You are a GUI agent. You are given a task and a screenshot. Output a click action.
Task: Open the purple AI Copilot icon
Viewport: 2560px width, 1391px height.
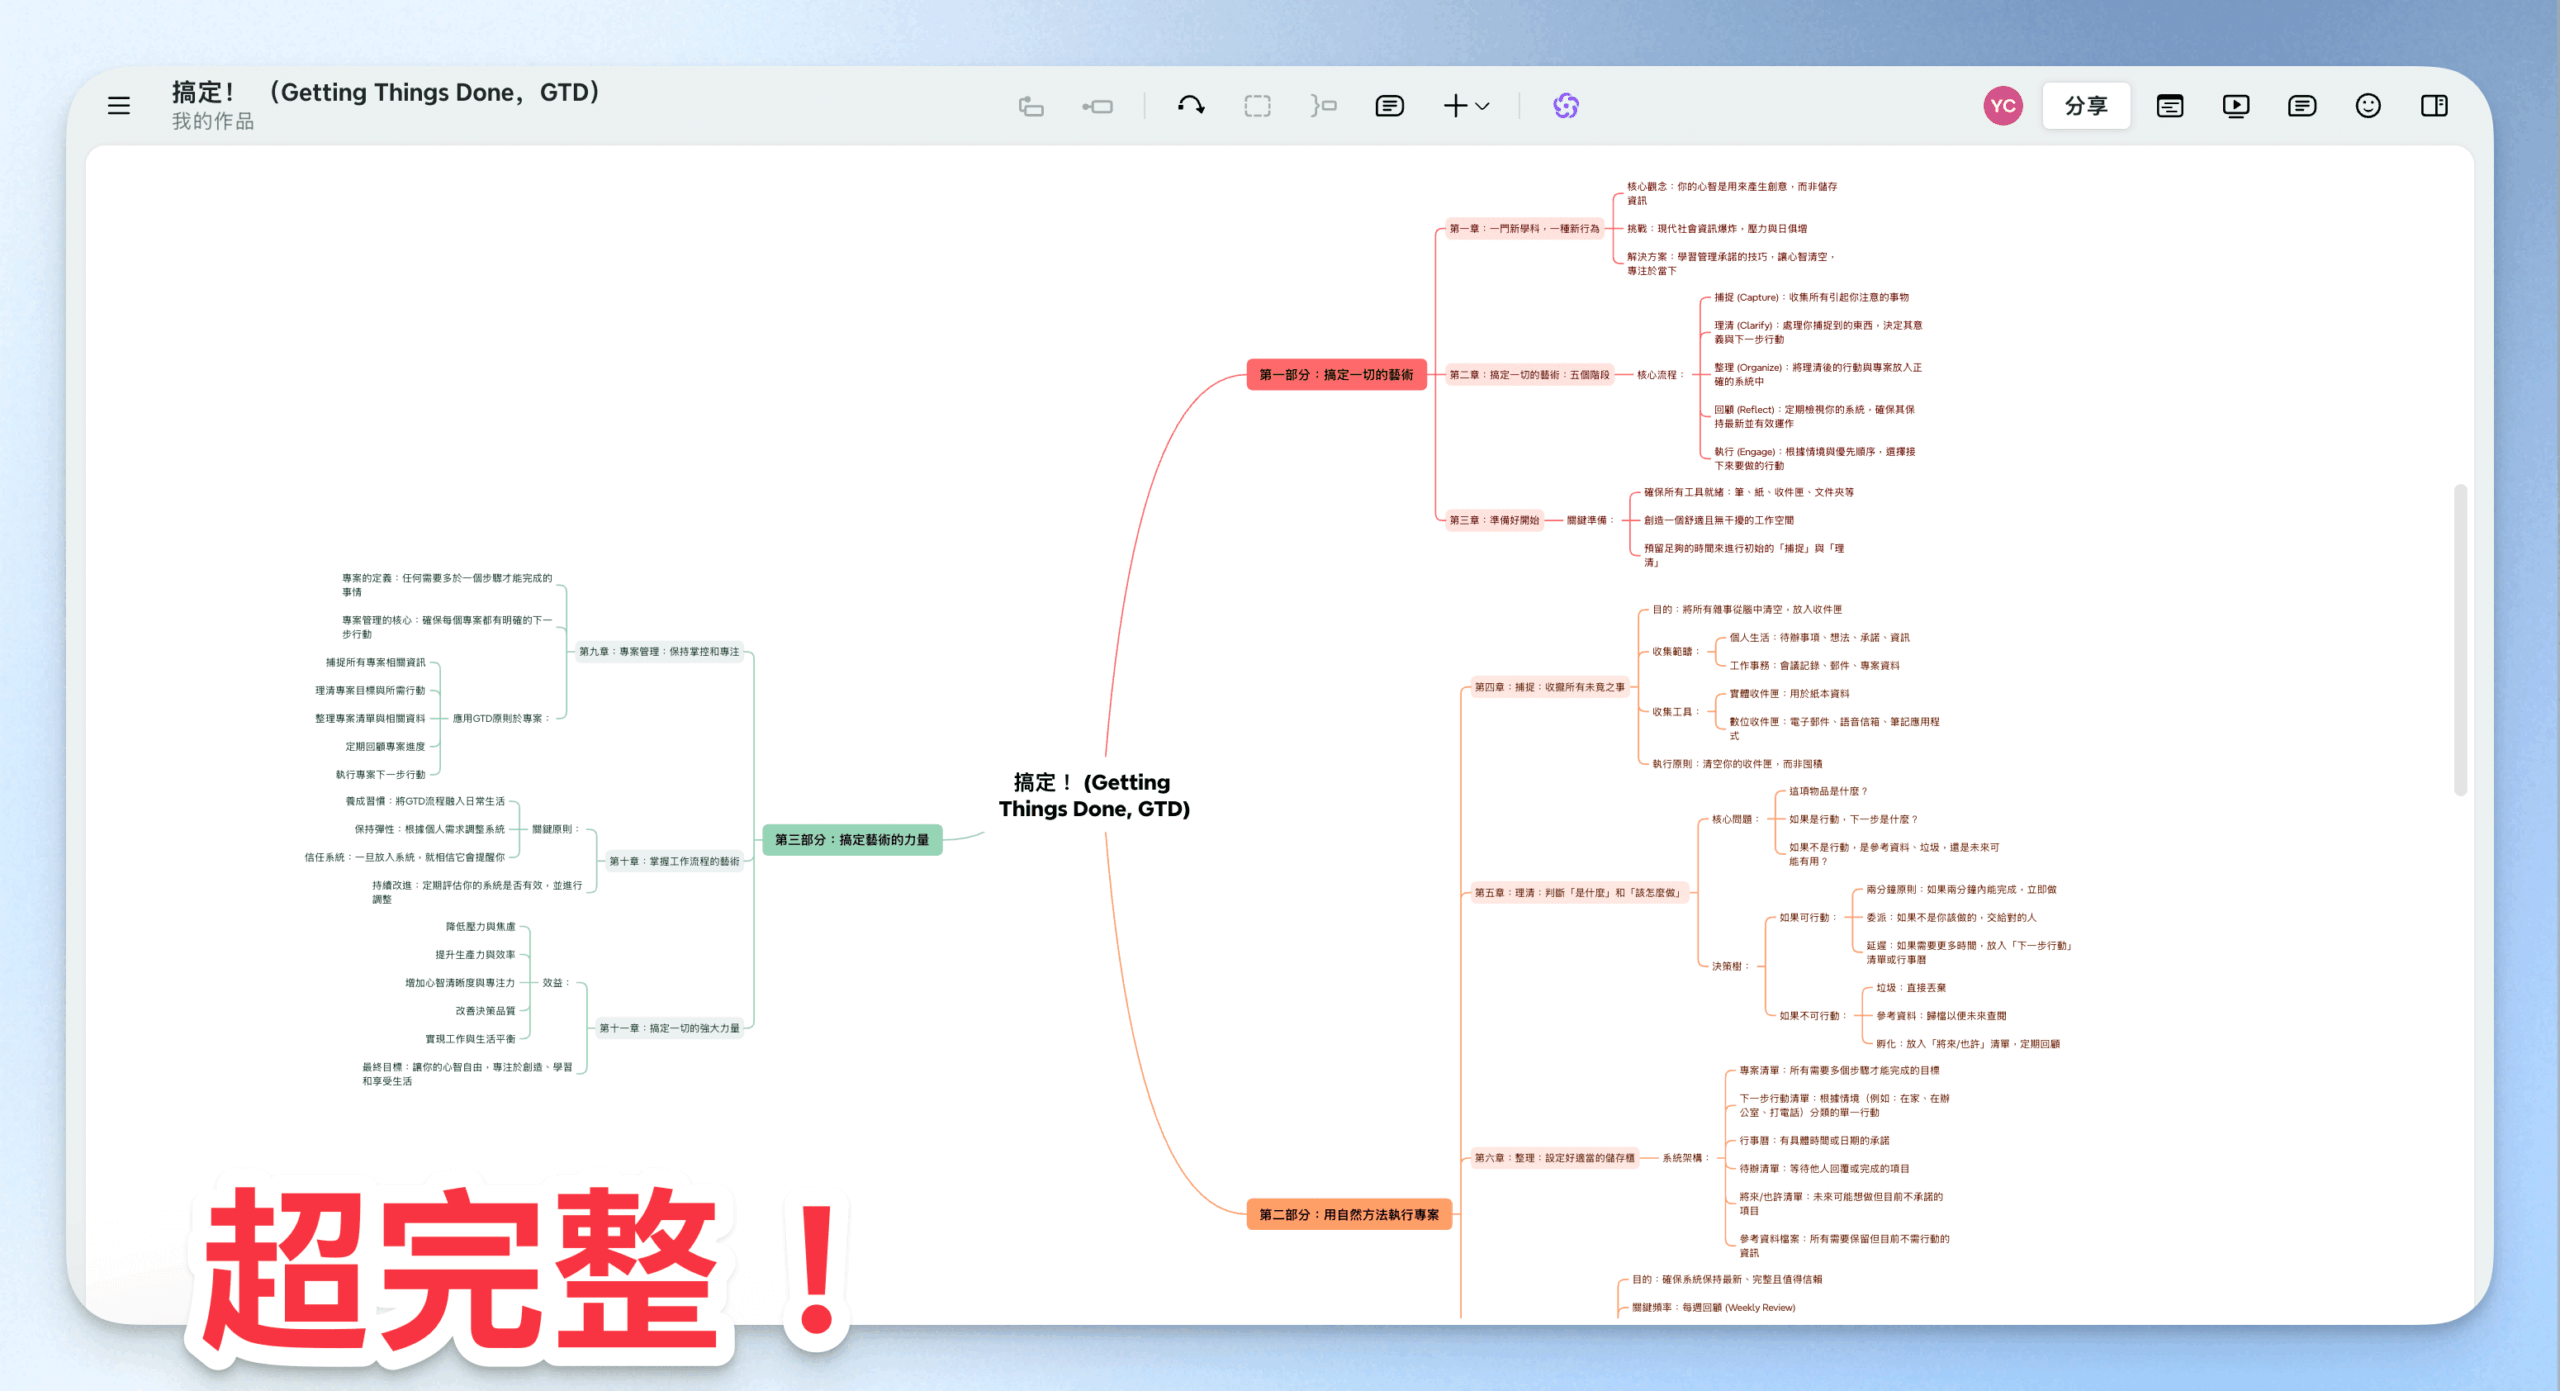[x=1566, y=106]
